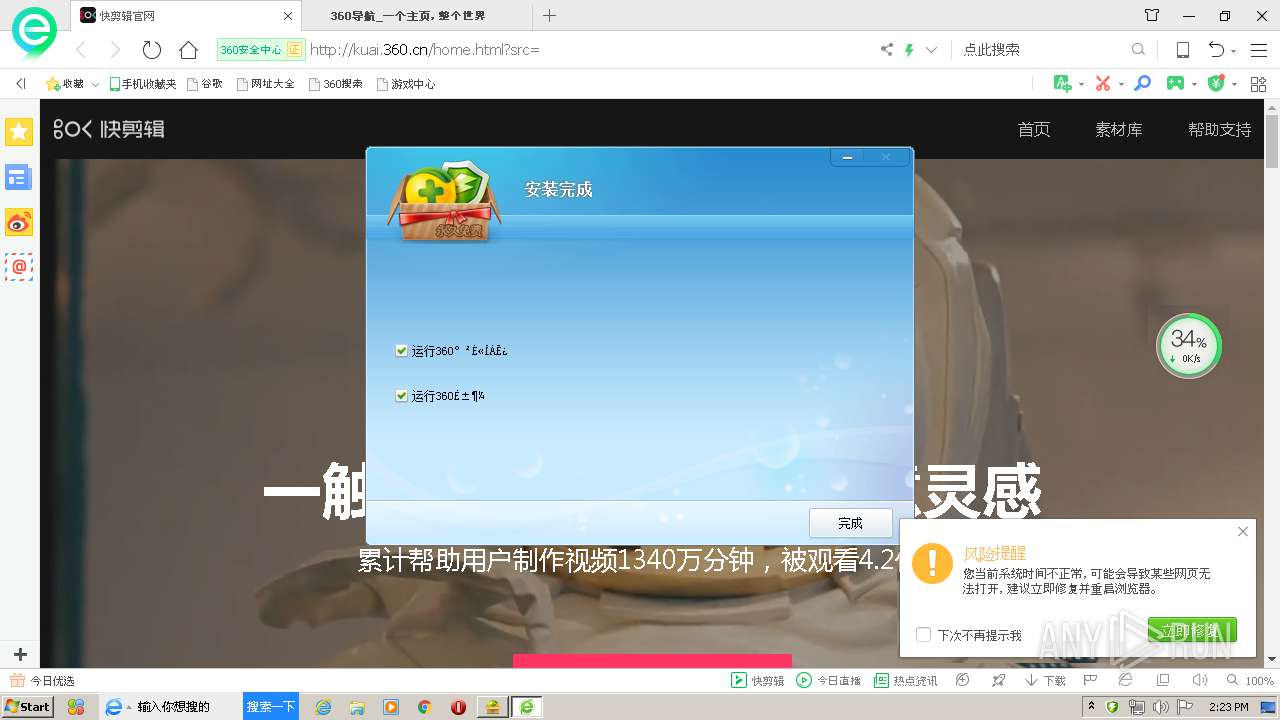
Task: Click the undo closed tab arrow
Action: [1215, 50]
